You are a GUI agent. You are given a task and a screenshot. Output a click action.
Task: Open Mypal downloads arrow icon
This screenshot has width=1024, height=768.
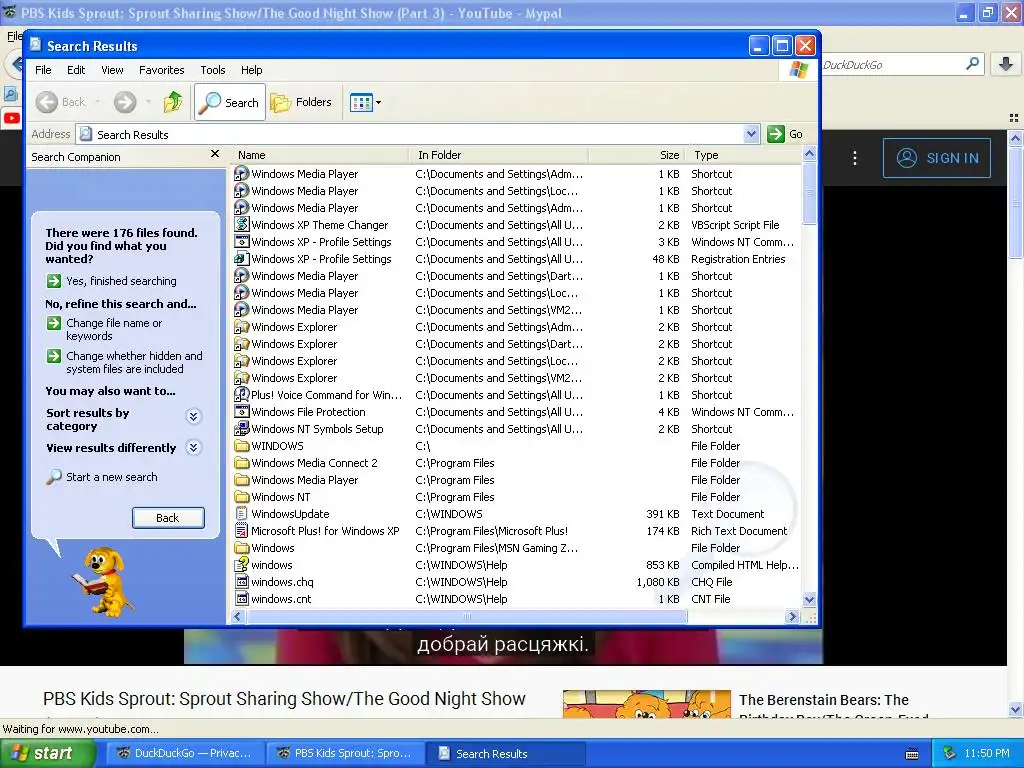coord(1006,64)
